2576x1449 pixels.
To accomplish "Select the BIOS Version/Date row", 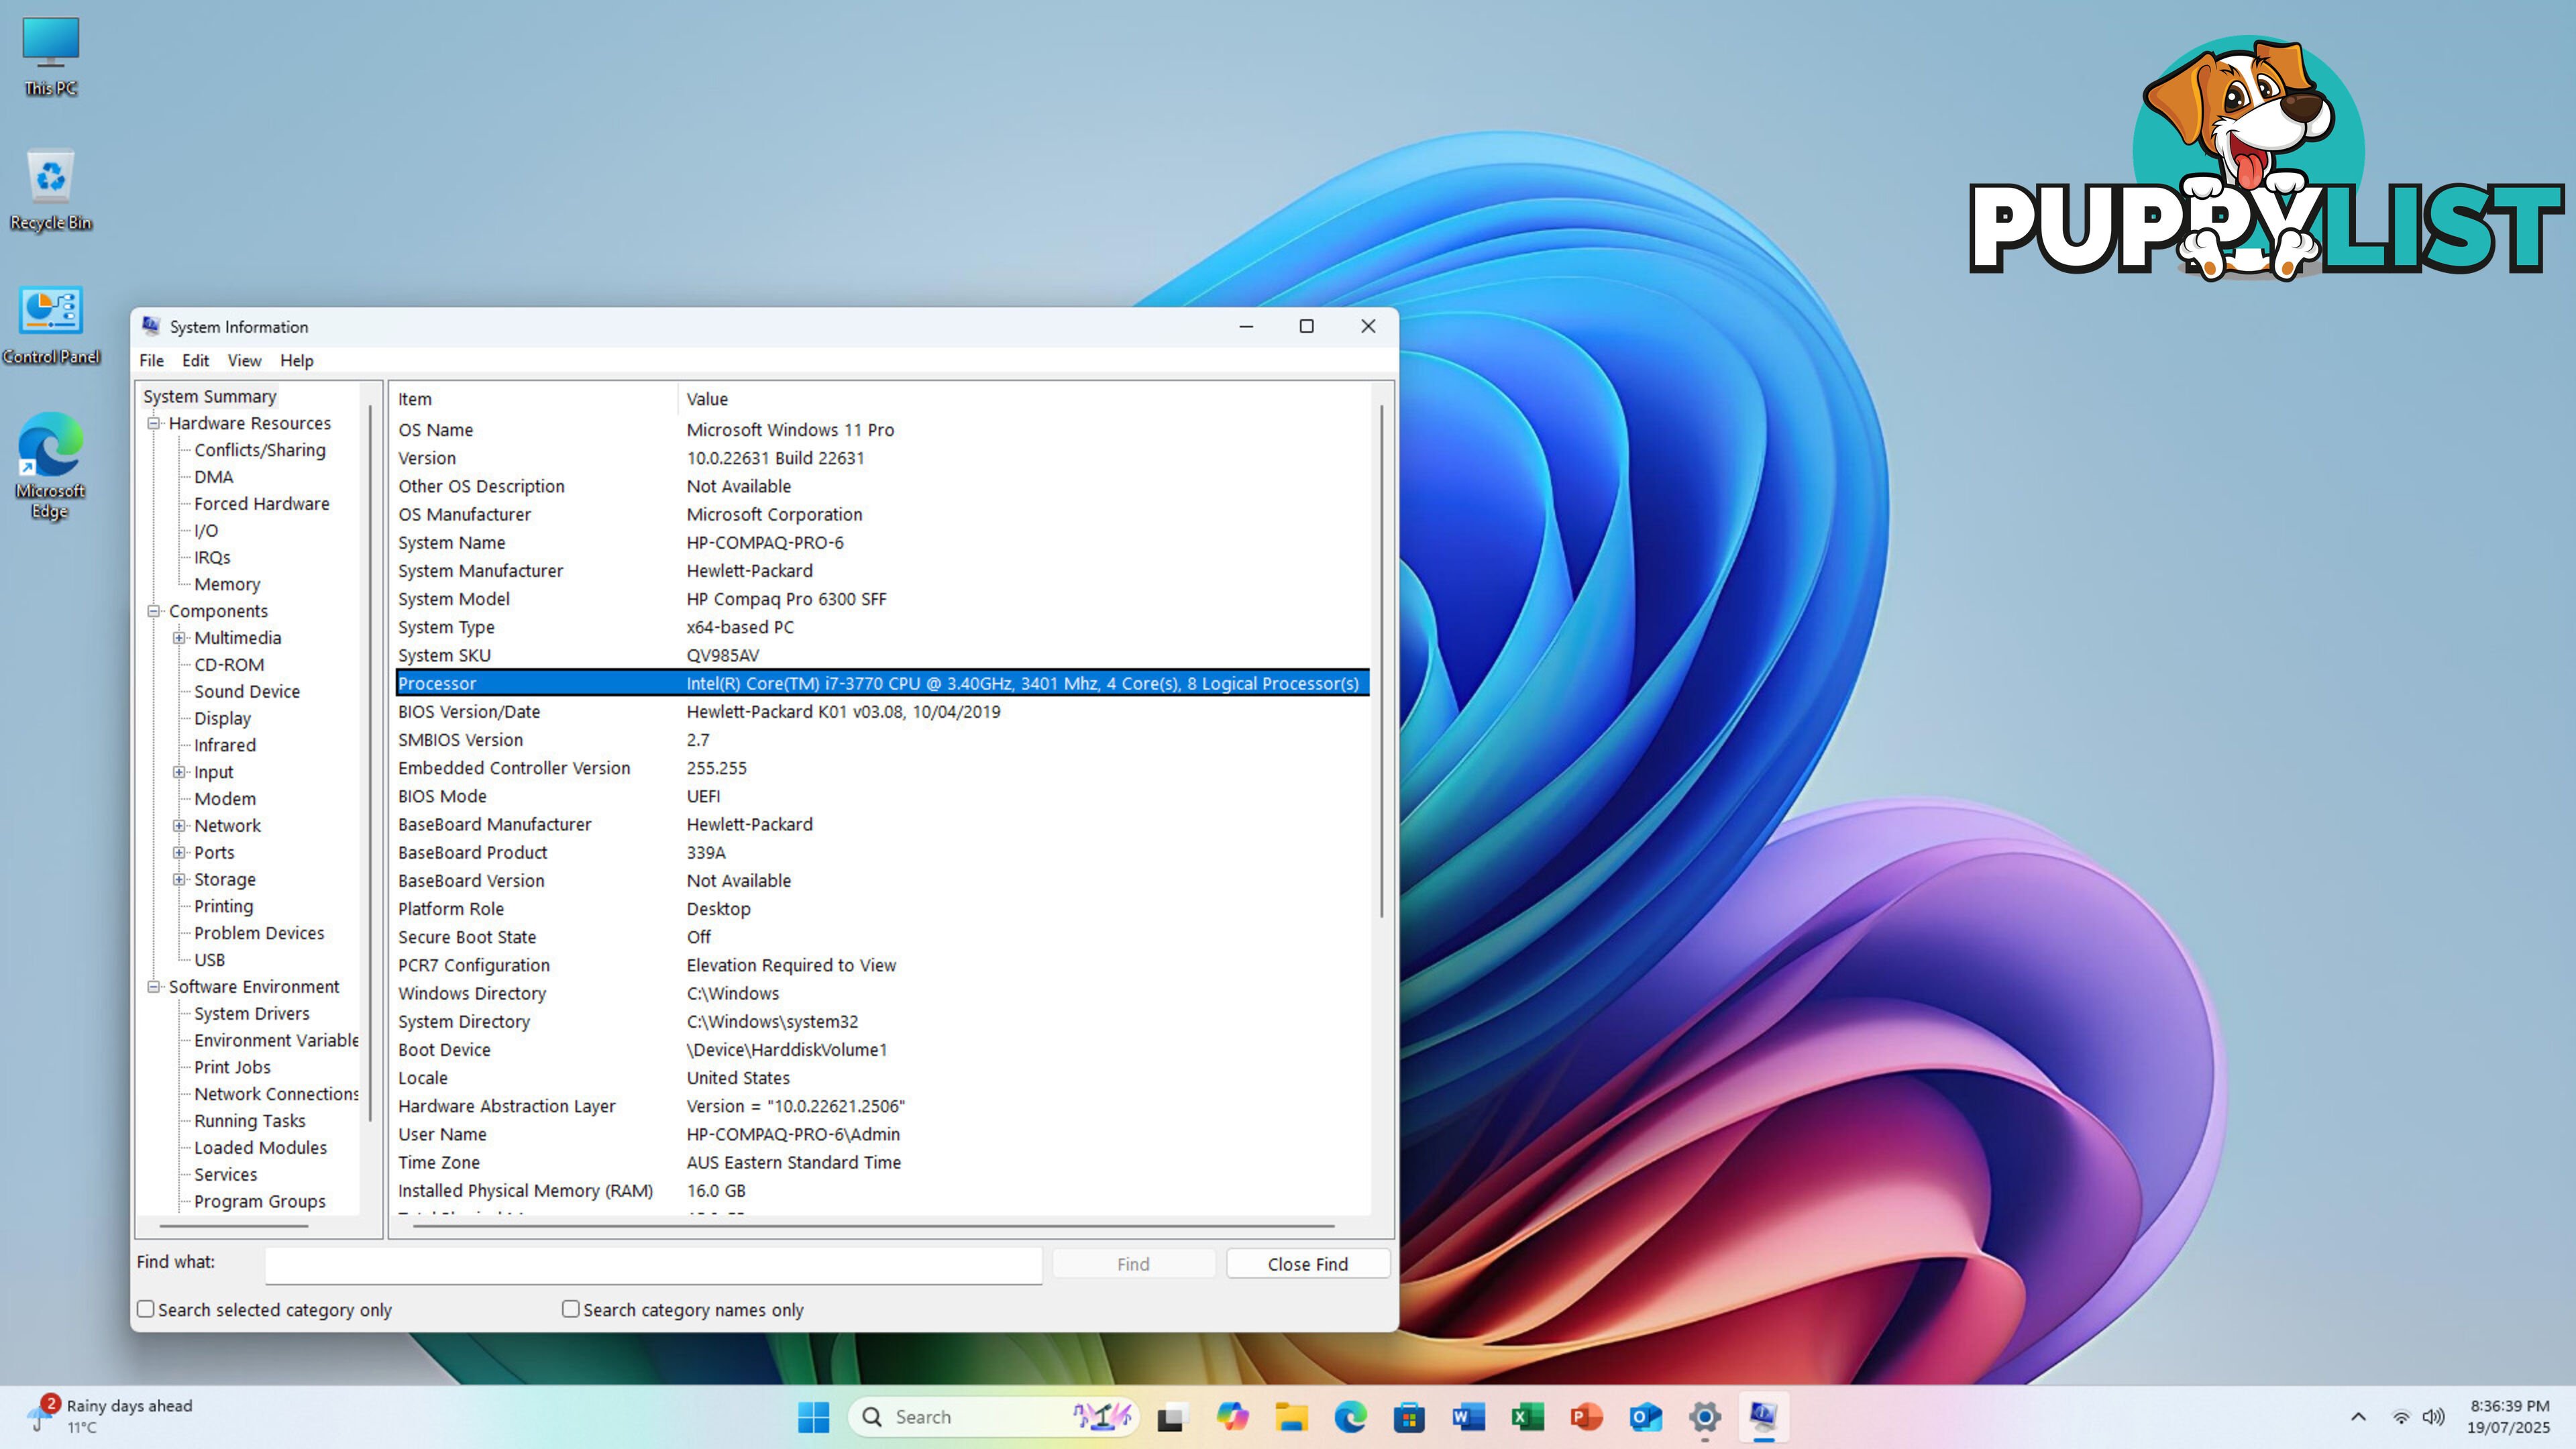I will (x=883, y=712).
